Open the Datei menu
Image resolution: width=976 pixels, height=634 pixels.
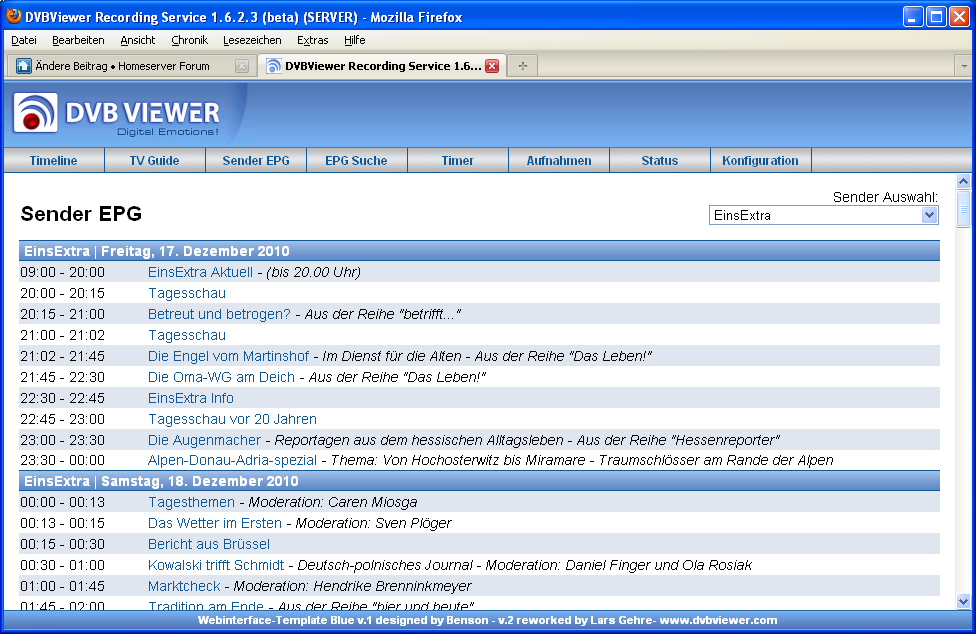pyautogui.click(x=24, y=40)
